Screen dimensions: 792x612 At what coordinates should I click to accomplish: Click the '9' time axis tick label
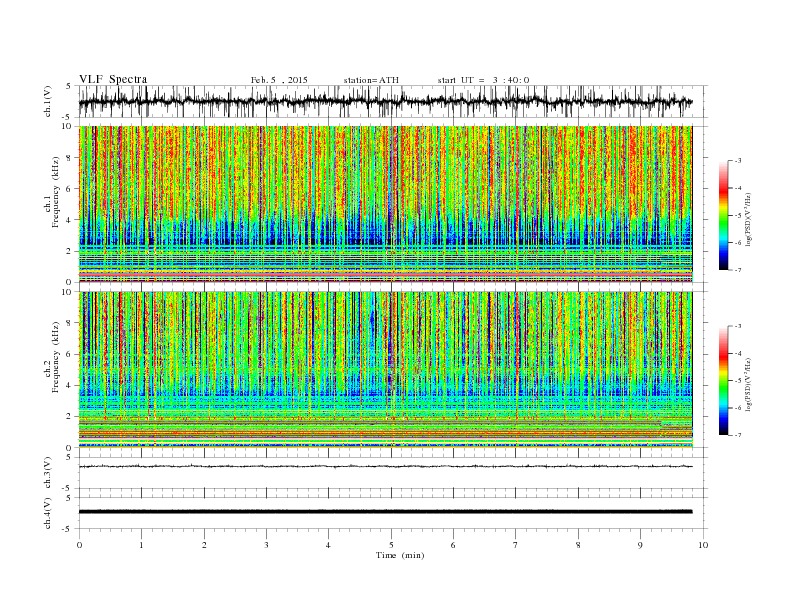[640, 545]
